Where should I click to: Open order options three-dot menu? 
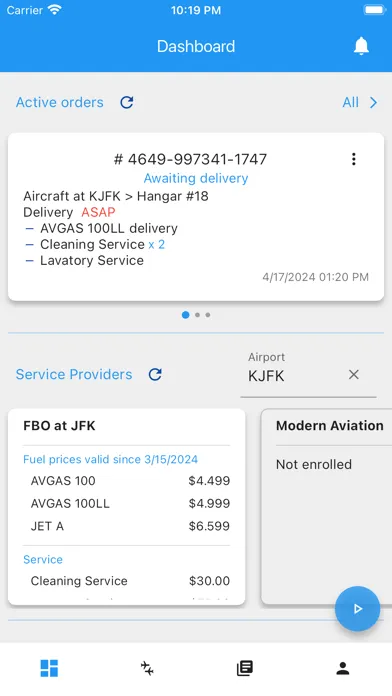click(x=353, y=159)
